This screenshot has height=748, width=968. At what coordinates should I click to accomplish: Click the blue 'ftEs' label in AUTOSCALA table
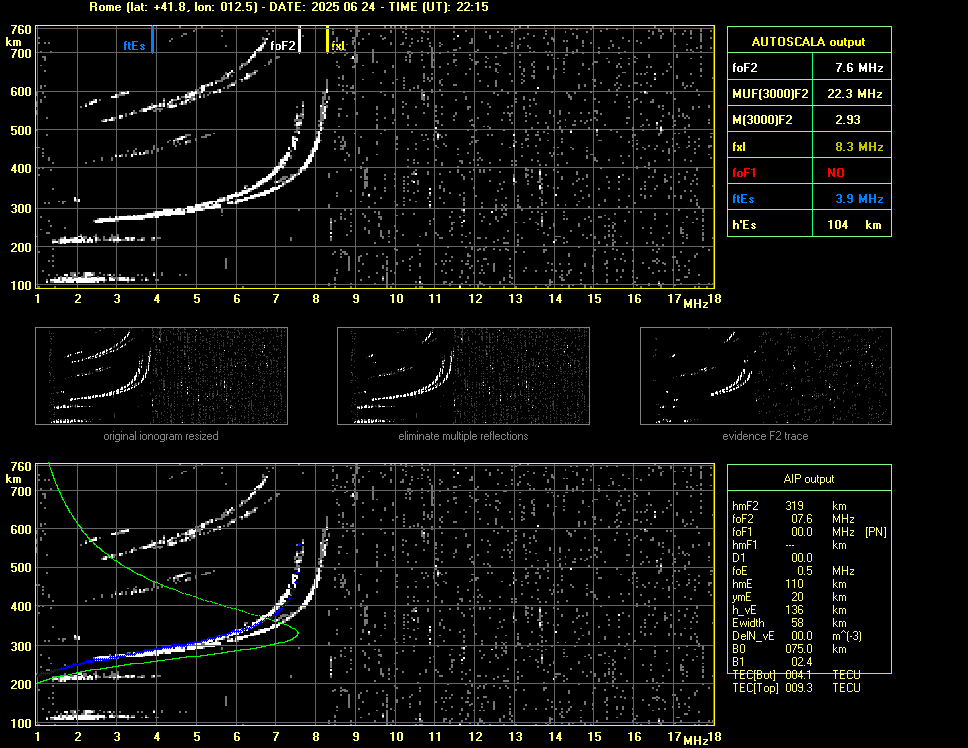tap(743, 199)
